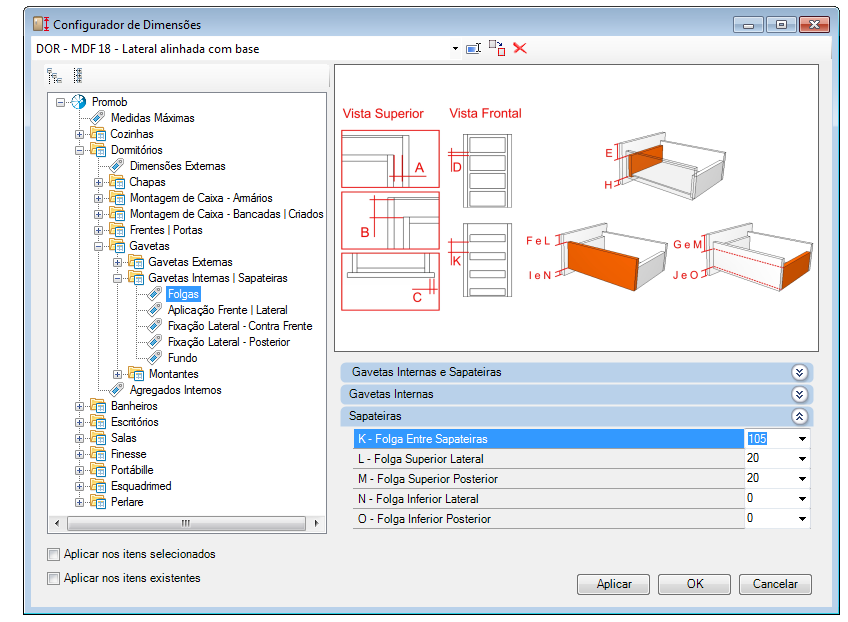
Task: Click the Gavetas Externas folder icon
Action: [136, 262]
